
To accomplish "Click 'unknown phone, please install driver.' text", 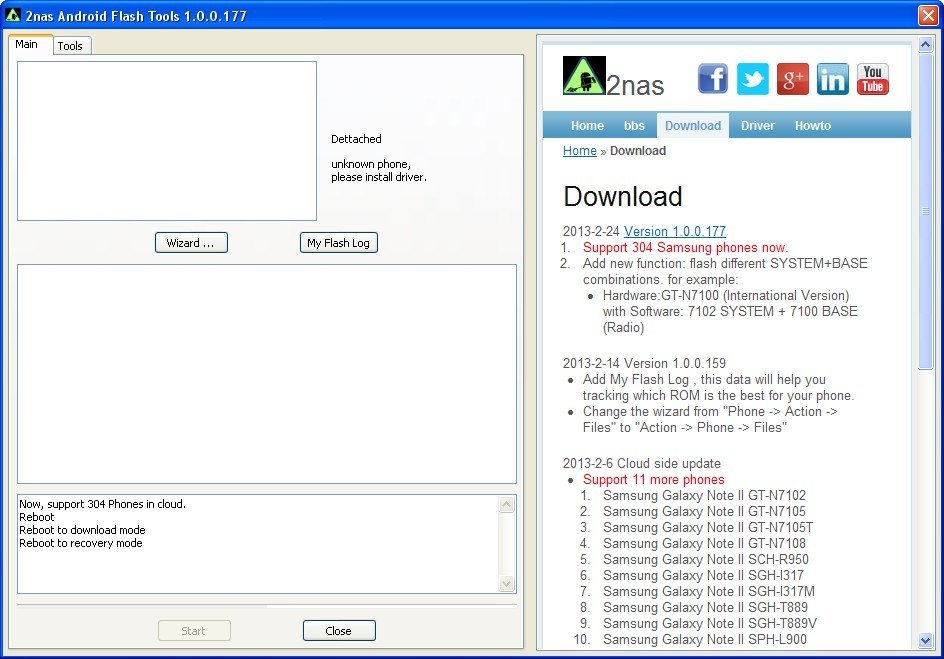I will pyautogui.click(x=379, y=170).
